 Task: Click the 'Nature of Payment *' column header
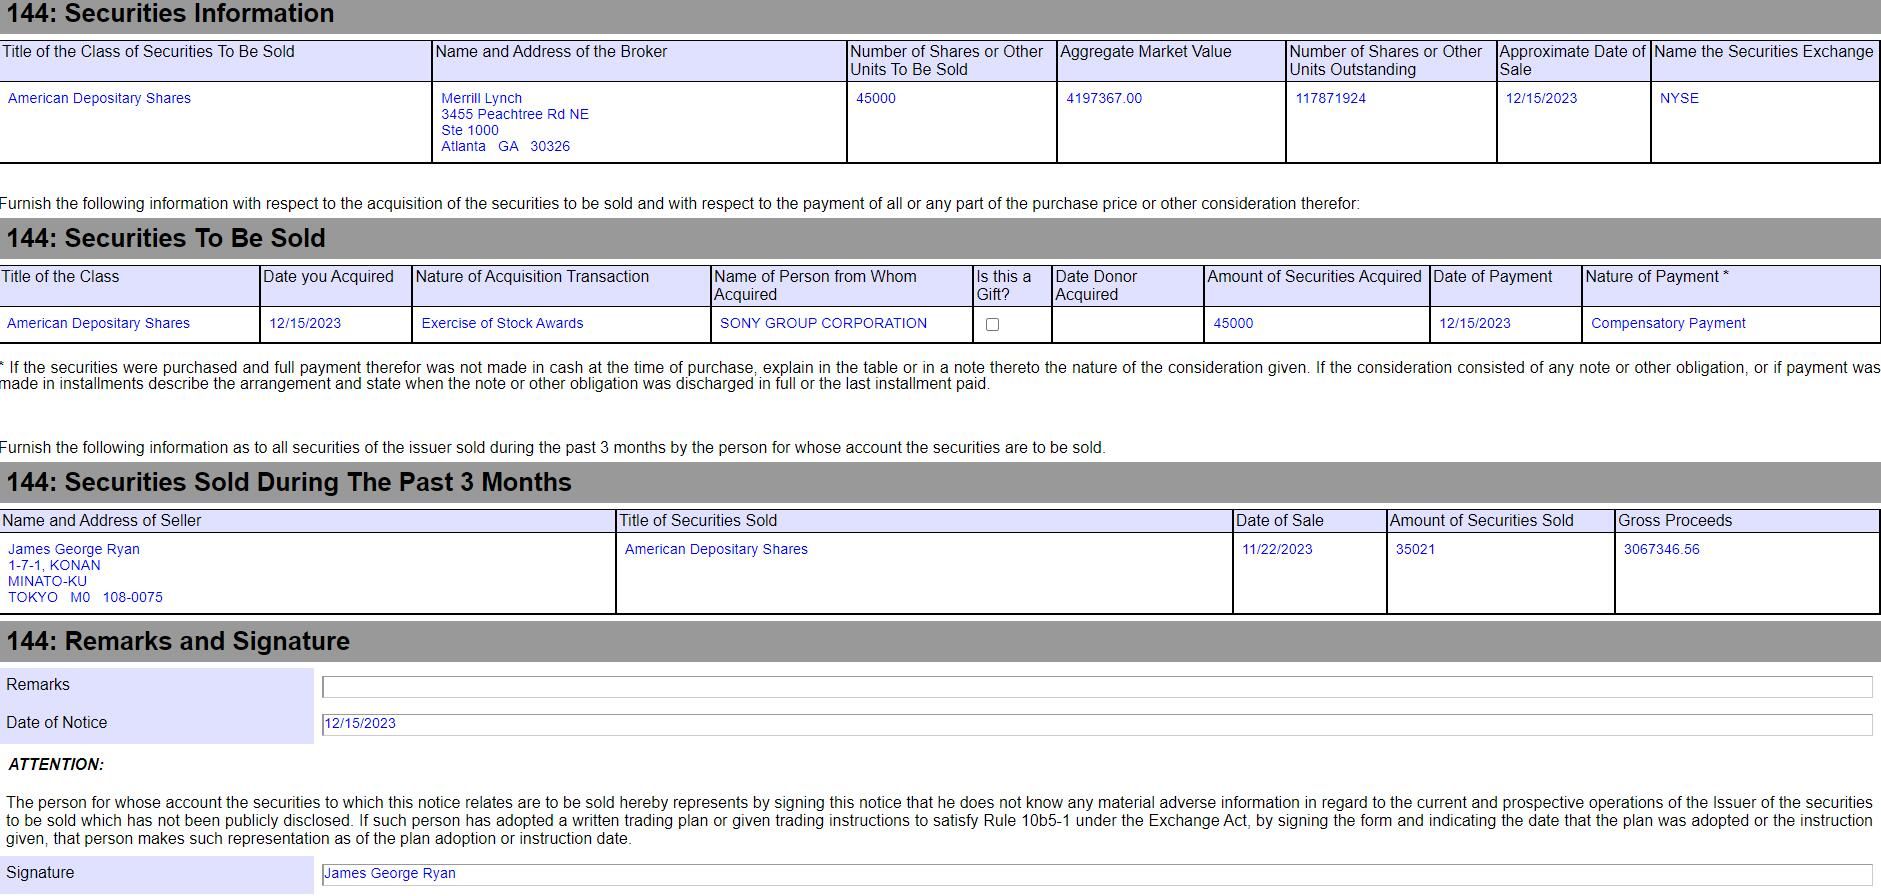click(x=1657, y=277)
